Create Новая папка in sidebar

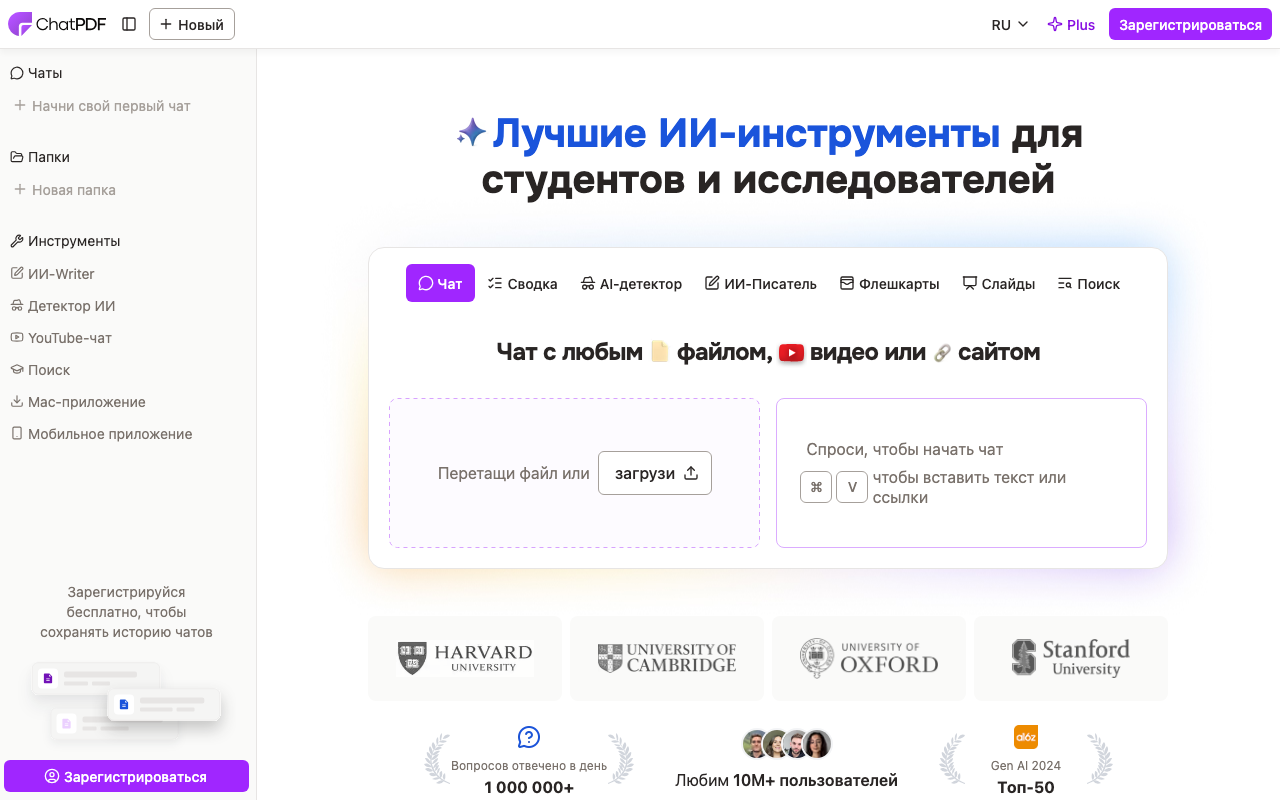click(65, 190)
